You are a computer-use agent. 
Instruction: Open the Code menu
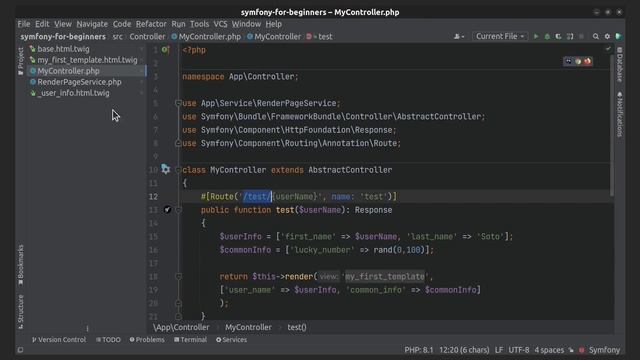pyautogui.click(x=122, y=24)
